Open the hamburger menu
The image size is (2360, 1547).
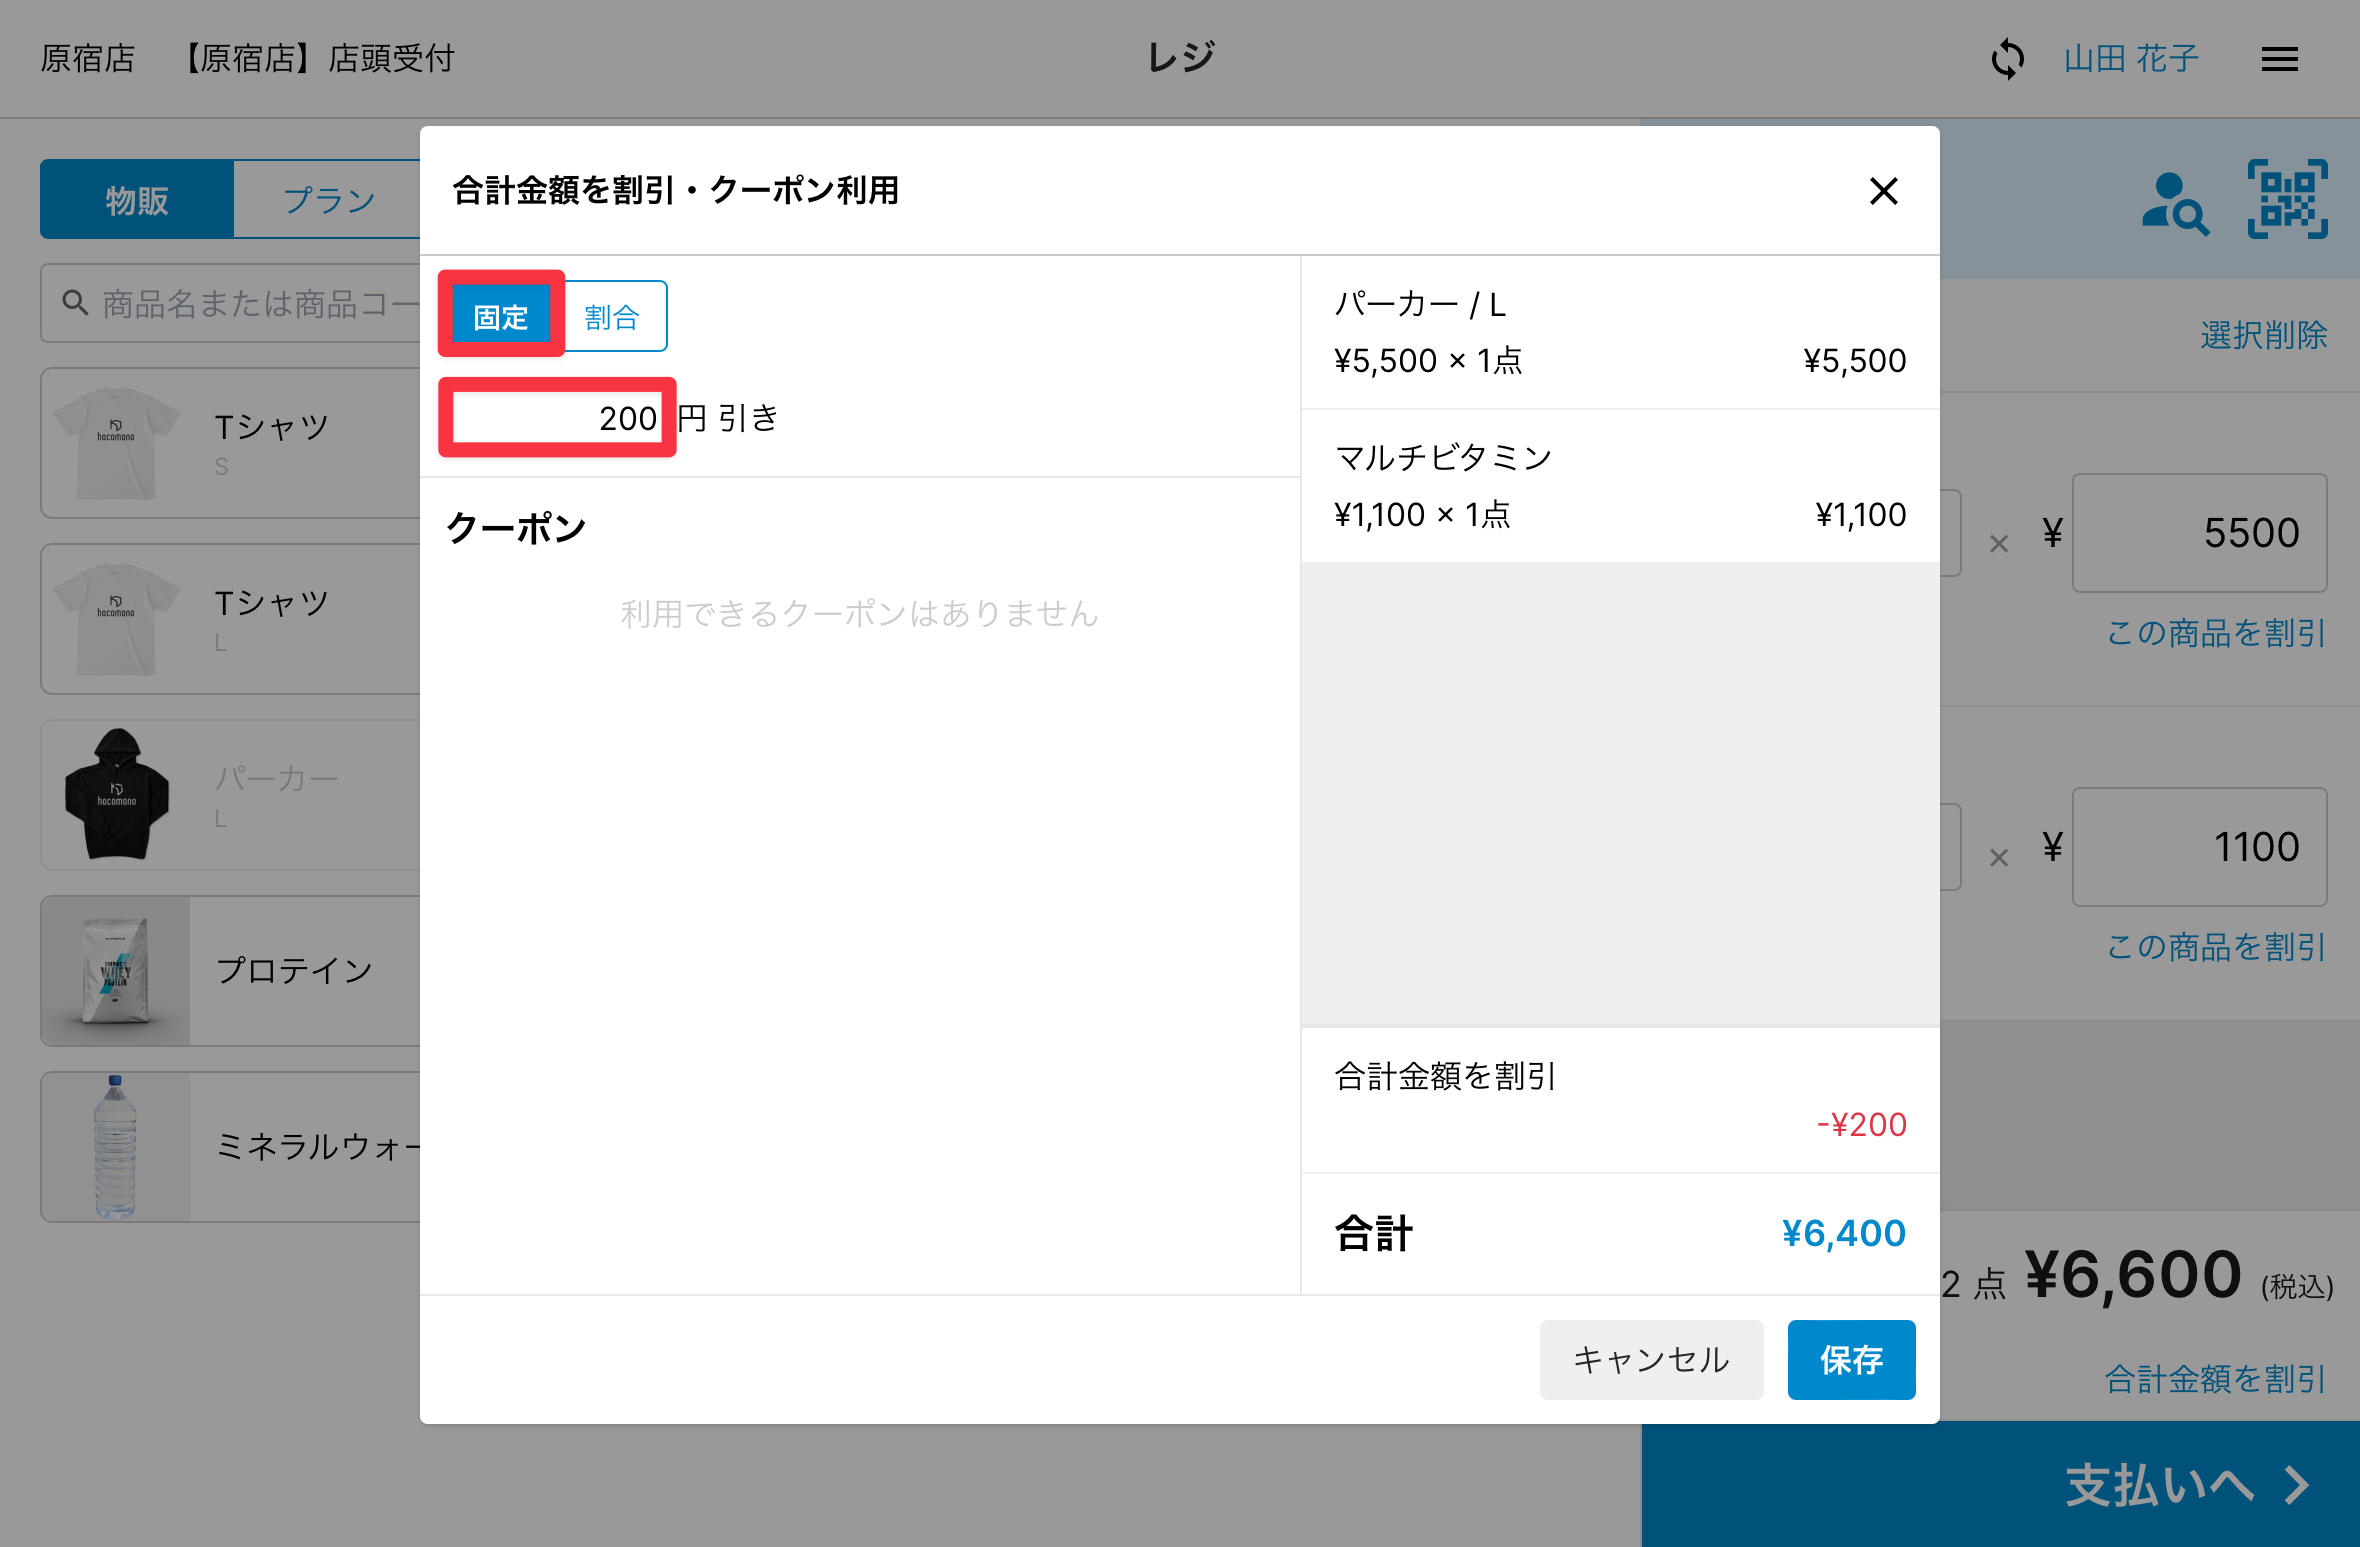coord(2279,60)
